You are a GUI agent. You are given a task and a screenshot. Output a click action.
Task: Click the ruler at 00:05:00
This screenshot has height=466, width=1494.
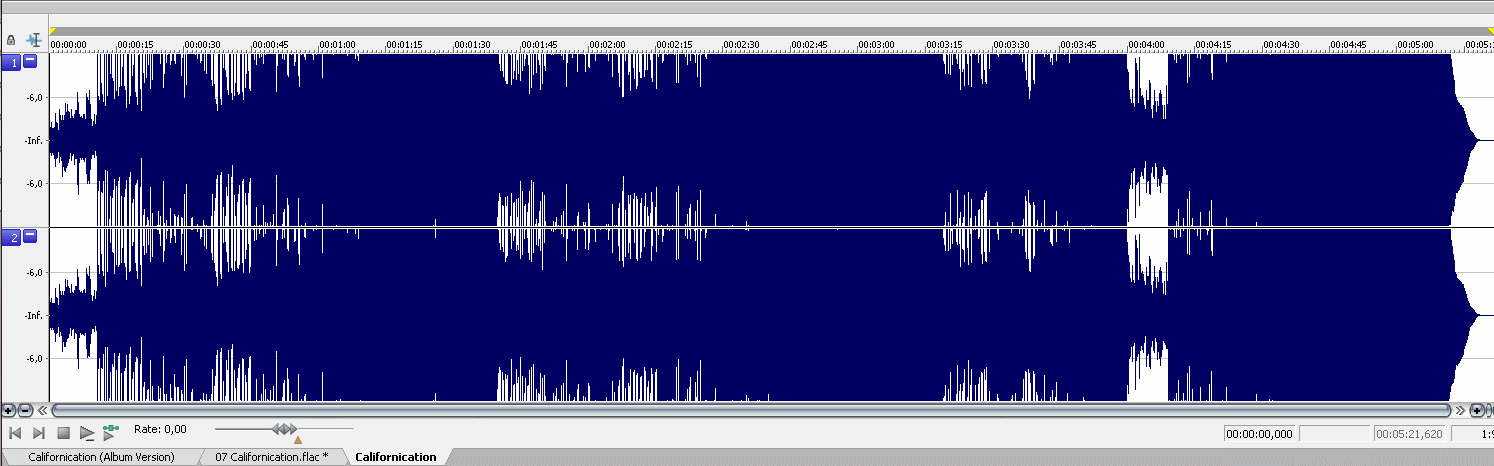(x=1416, y=45)
